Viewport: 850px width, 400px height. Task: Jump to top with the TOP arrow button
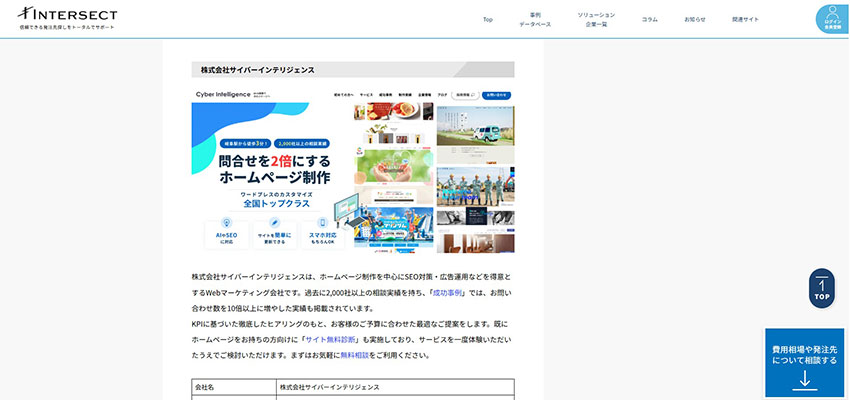[822, 288]
